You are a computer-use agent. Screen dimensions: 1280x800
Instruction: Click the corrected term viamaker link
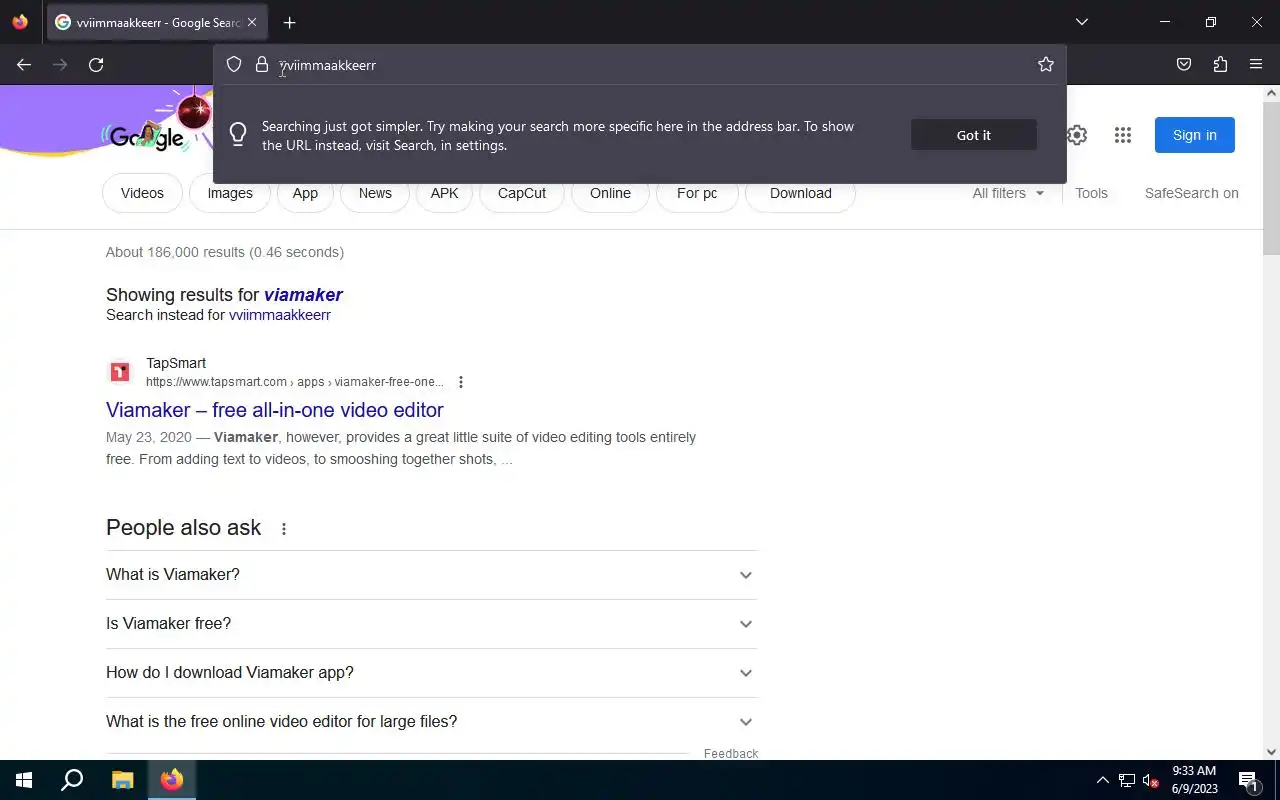pyautogui.click(x=303, y=295)
